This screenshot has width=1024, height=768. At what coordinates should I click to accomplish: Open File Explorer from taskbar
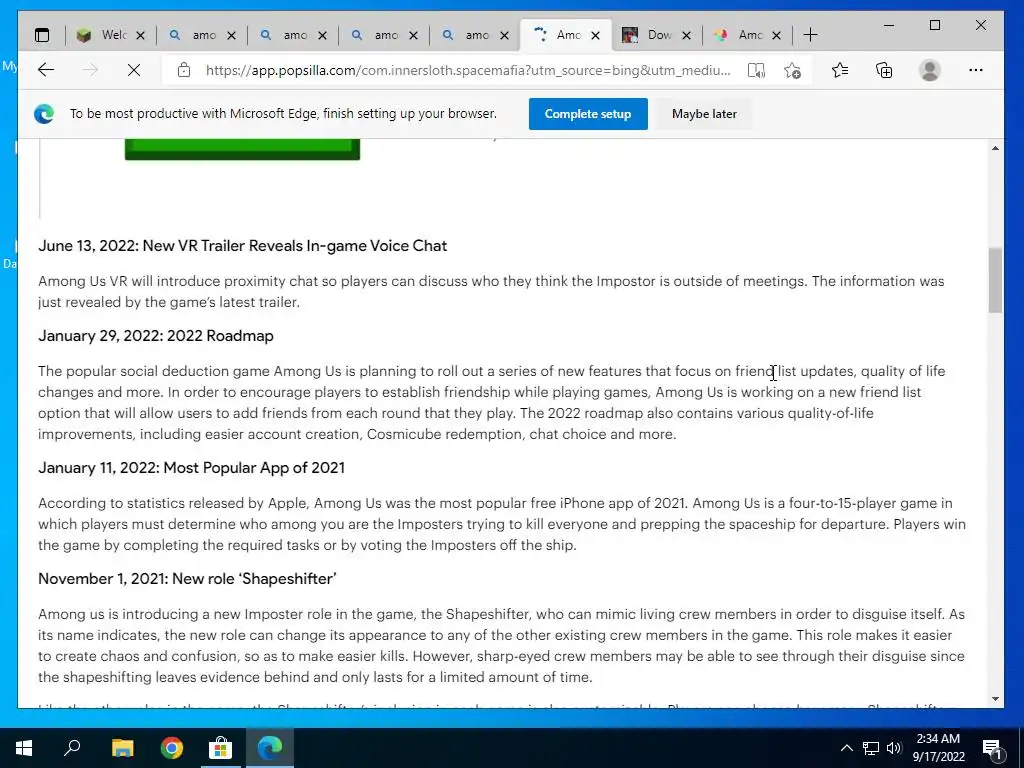pos(122,748)
